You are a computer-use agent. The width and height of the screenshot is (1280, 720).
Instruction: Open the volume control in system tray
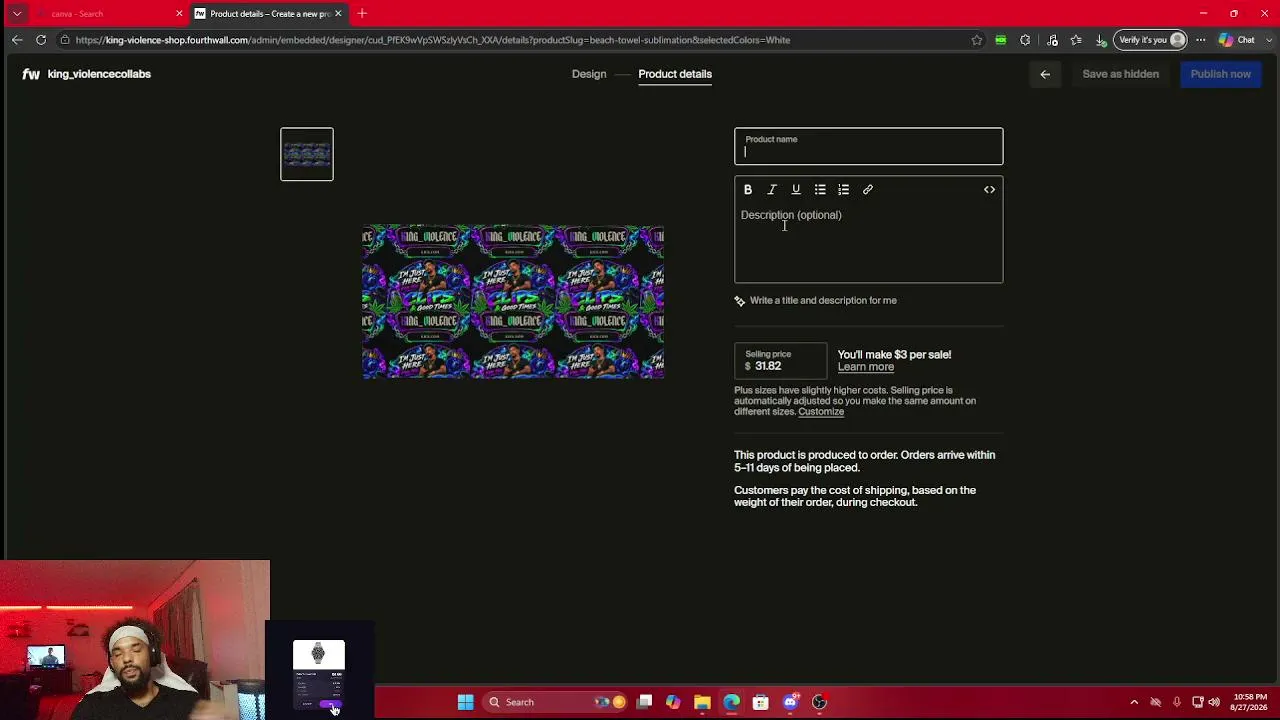click(1214, 702)
